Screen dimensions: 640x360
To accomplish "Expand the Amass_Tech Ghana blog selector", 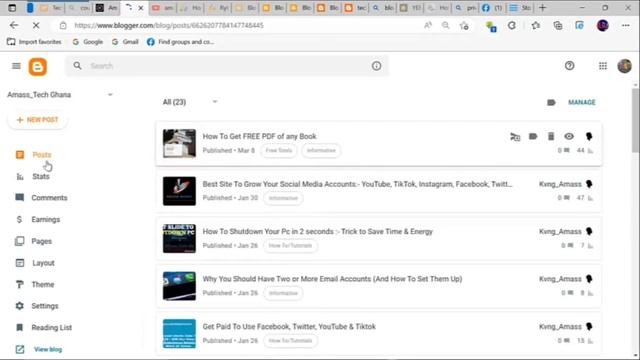I will pos(110,95).
